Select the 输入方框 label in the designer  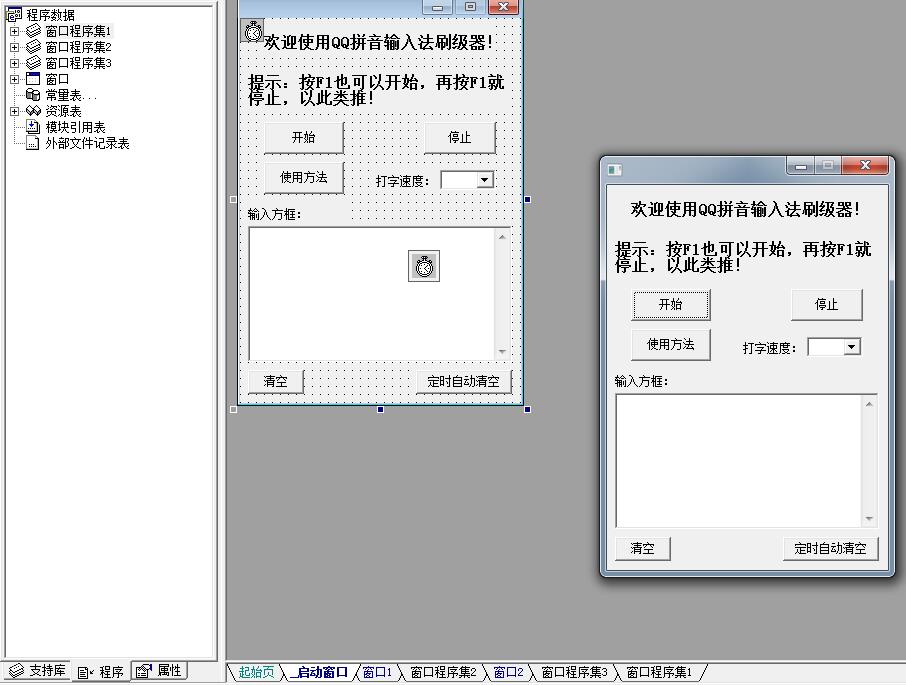(274, 215)
